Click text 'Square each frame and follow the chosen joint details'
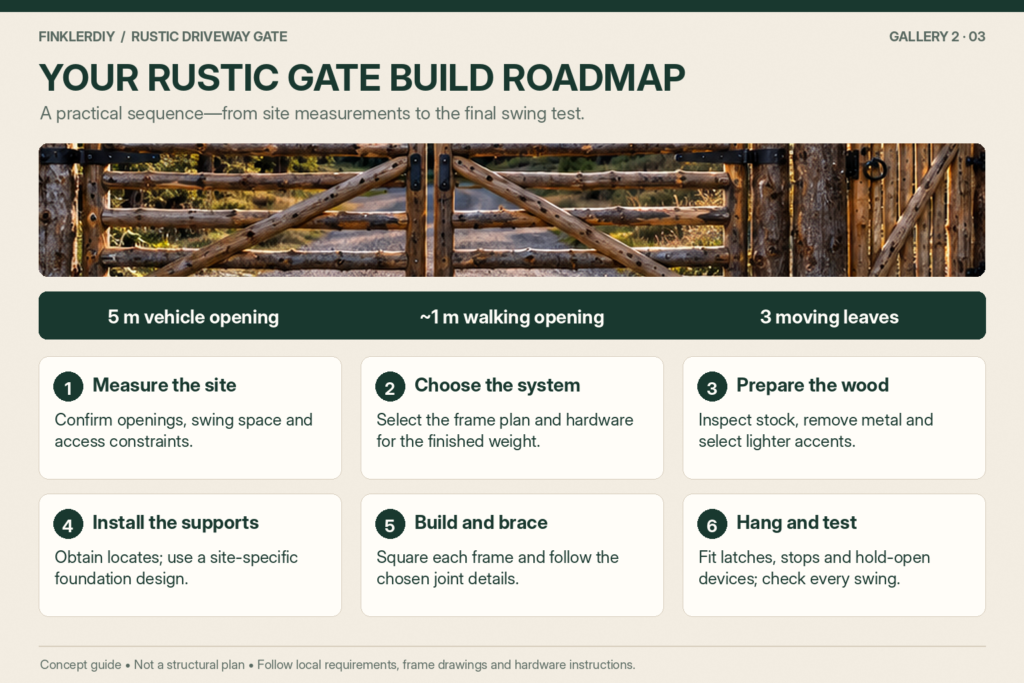This screenshot has height=683, width=1024. pos(498,568)
